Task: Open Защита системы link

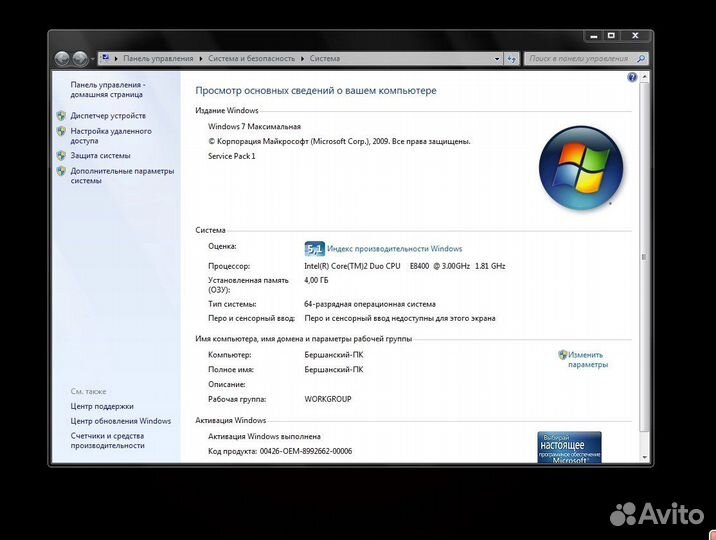Action: tap(100, 156)
